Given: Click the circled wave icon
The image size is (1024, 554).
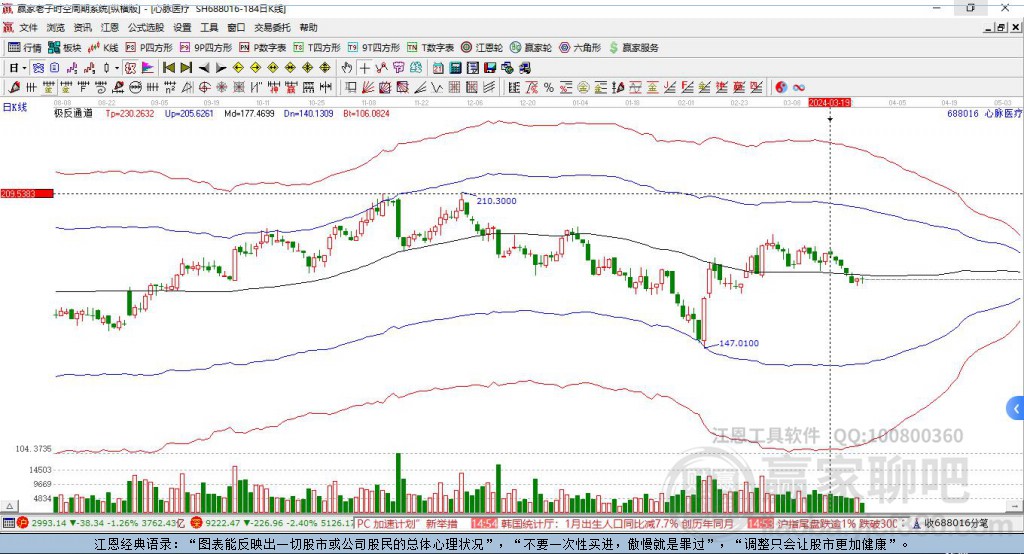Looking at the screenshot, I should (x=136, y=87).
